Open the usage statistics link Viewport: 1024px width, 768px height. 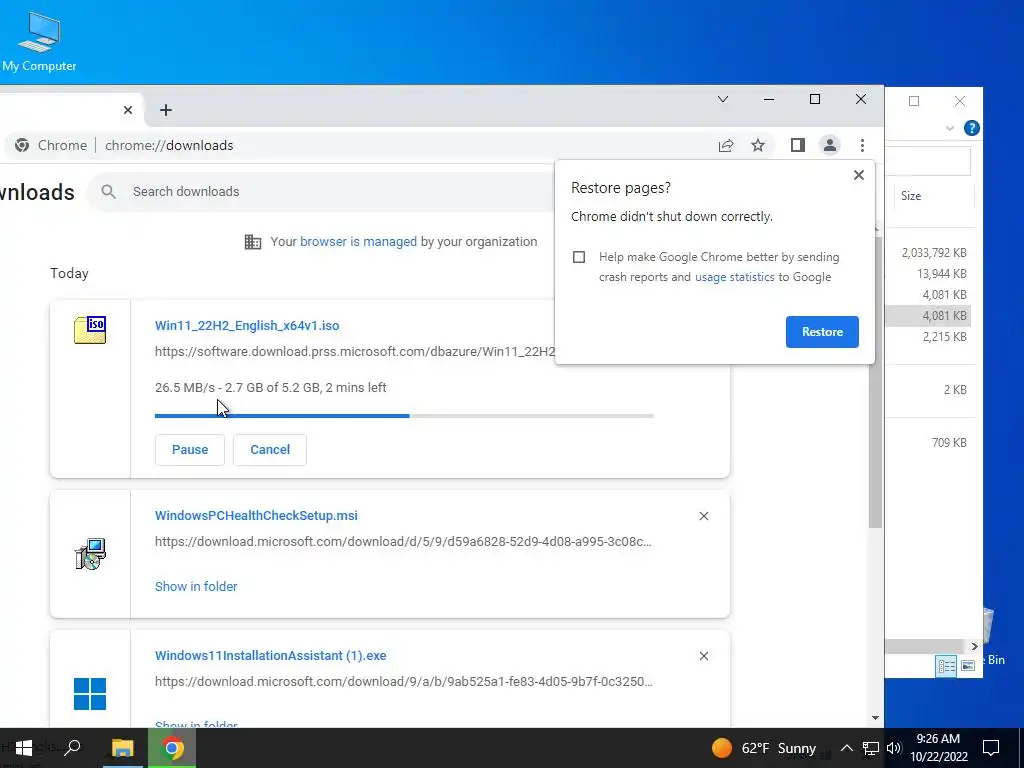click(734, 277)
